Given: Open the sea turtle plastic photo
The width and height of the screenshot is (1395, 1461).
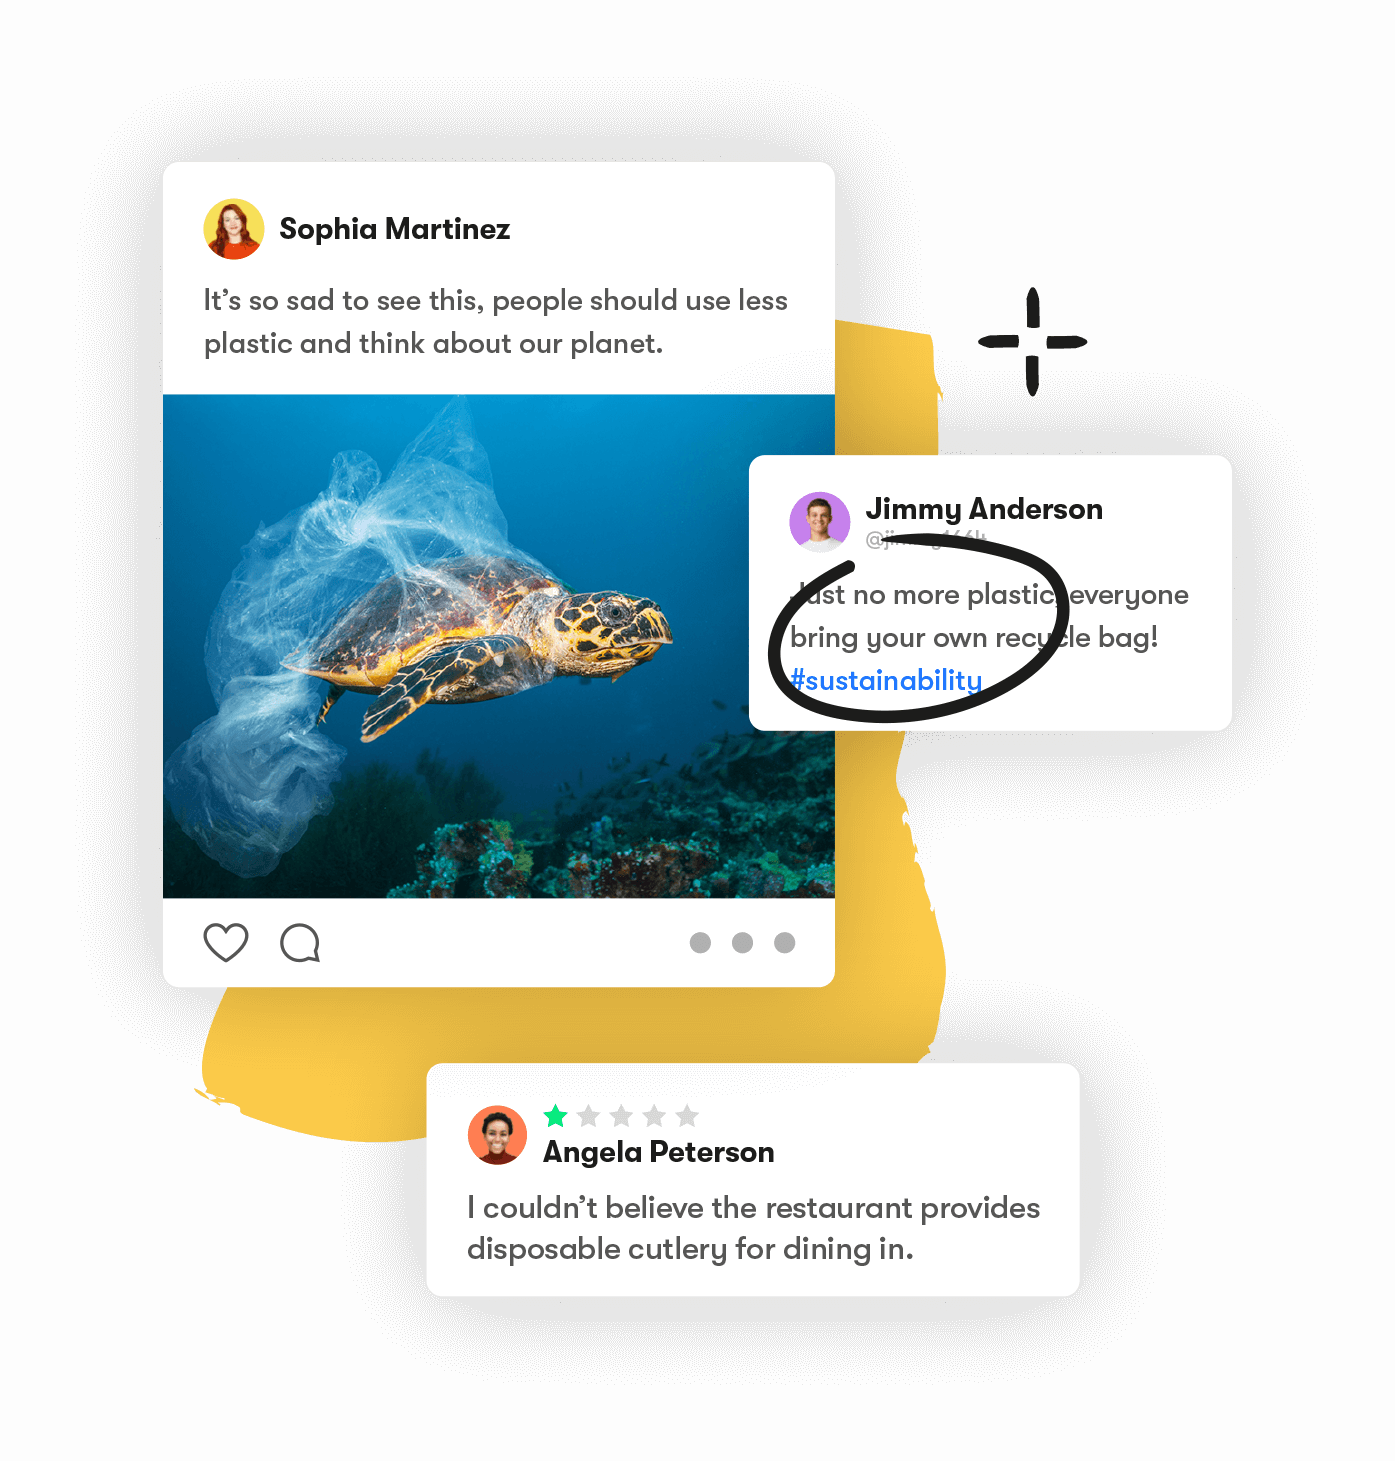Looking at the screenshot, I should point(499,646).
